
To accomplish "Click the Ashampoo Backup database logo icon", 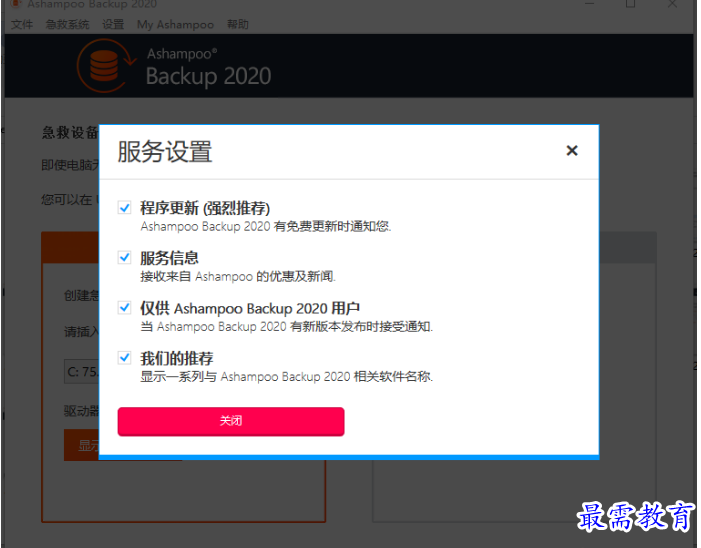I will [106, 66].
